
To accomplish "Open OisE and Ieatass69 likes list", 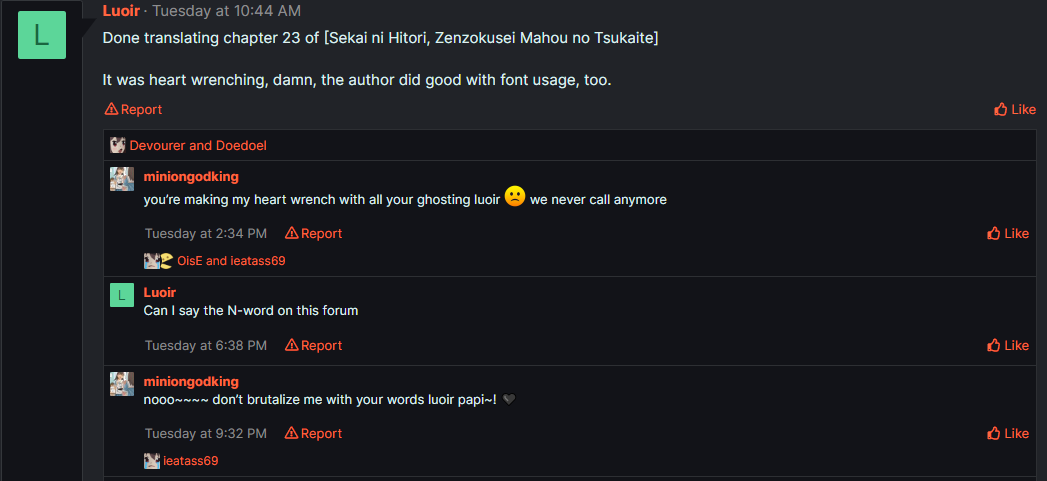I will pos(231,261).
